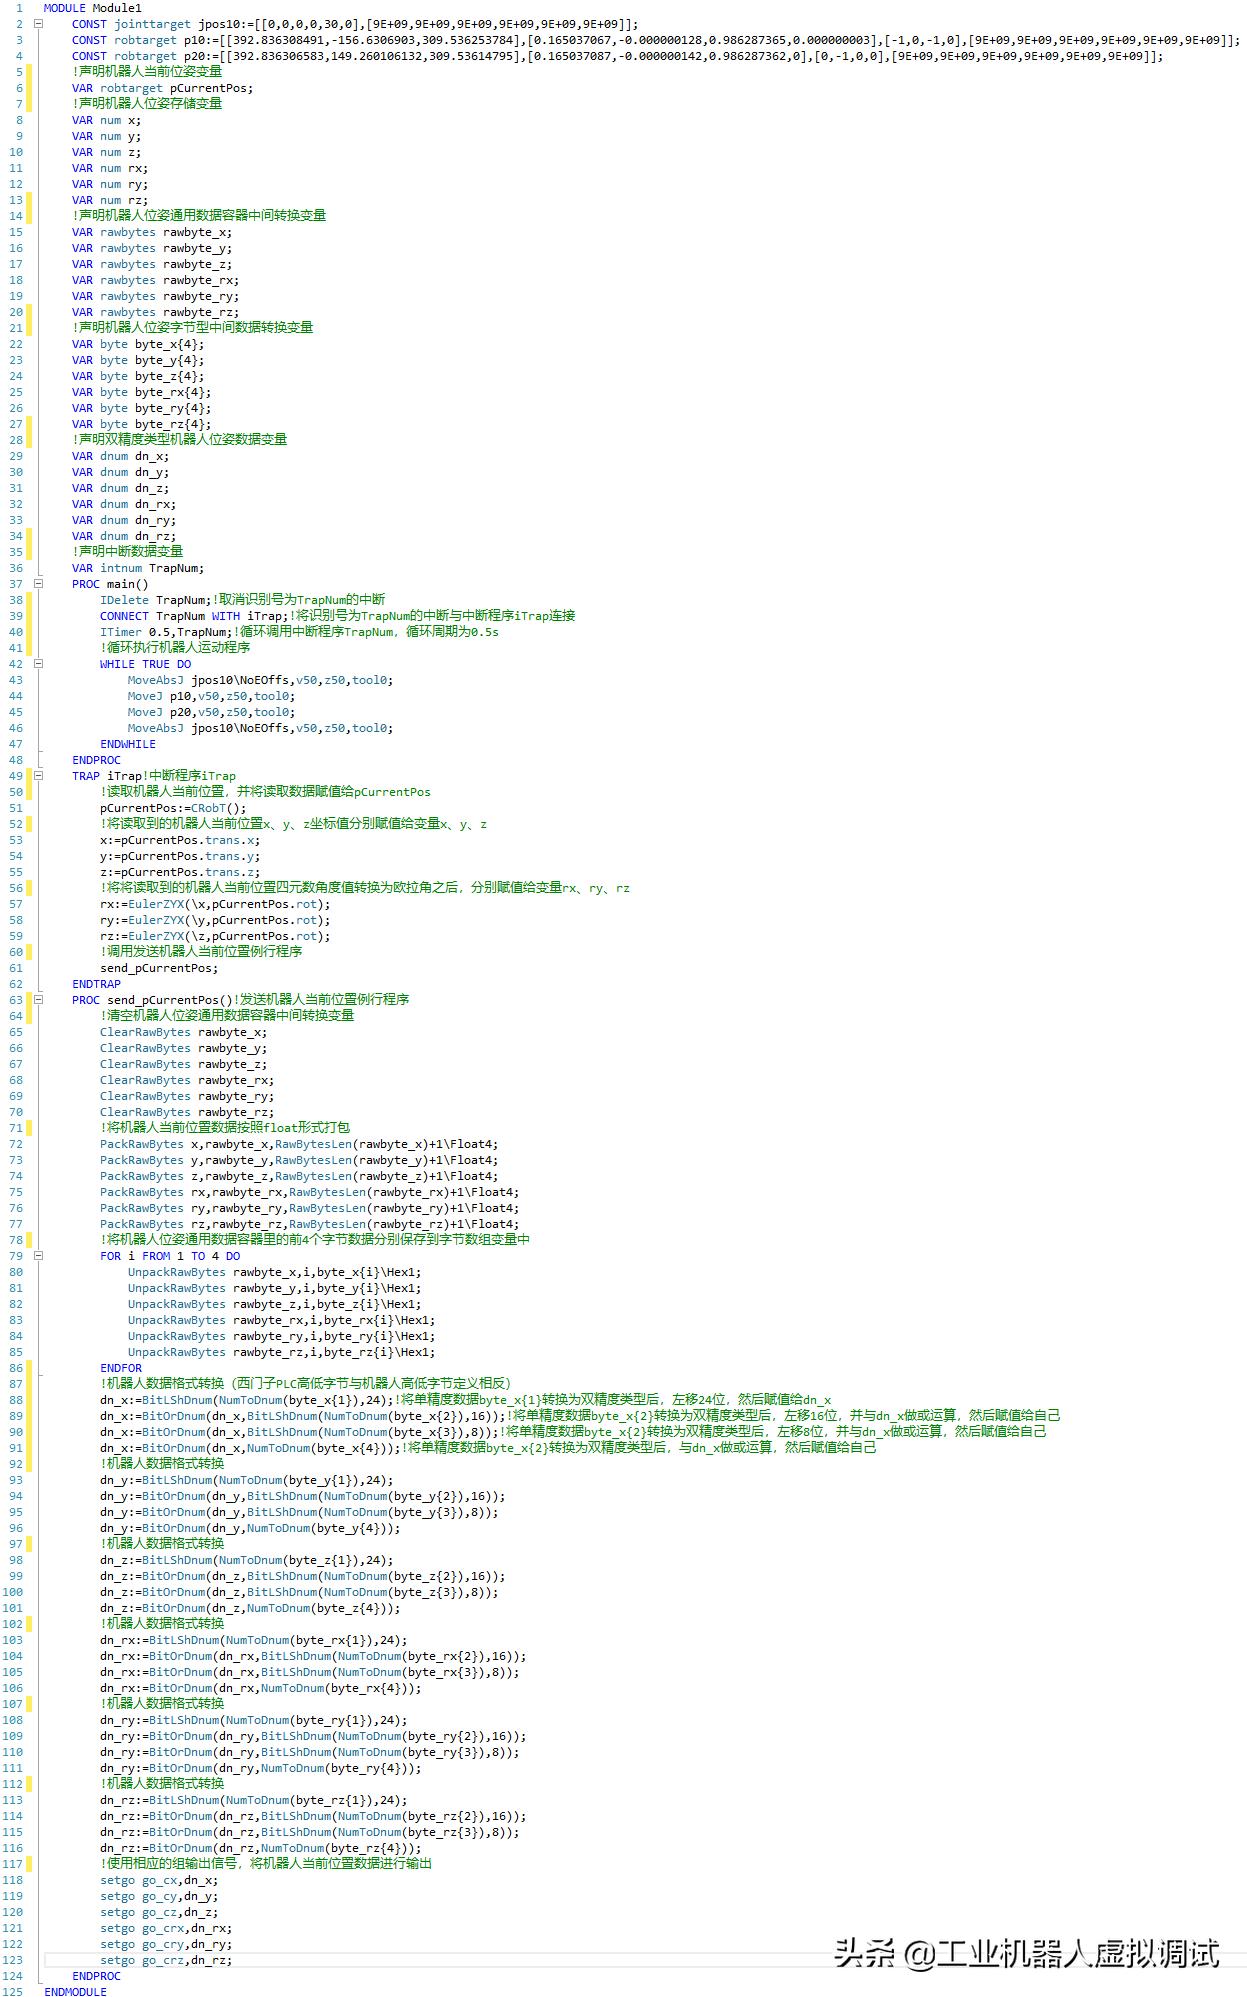Click the PackRawBytes x,rawbyte_x line
The width and height of the screenshot is (1247, 1997).
coord(299,1144)
